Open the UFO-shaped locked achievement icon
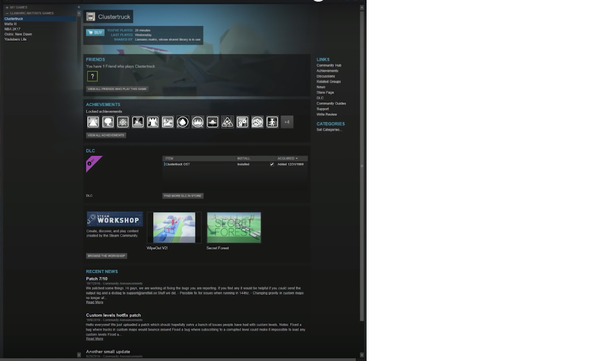Screen dimensions: 590x361 pyautogui.click(x=212, y=122)
